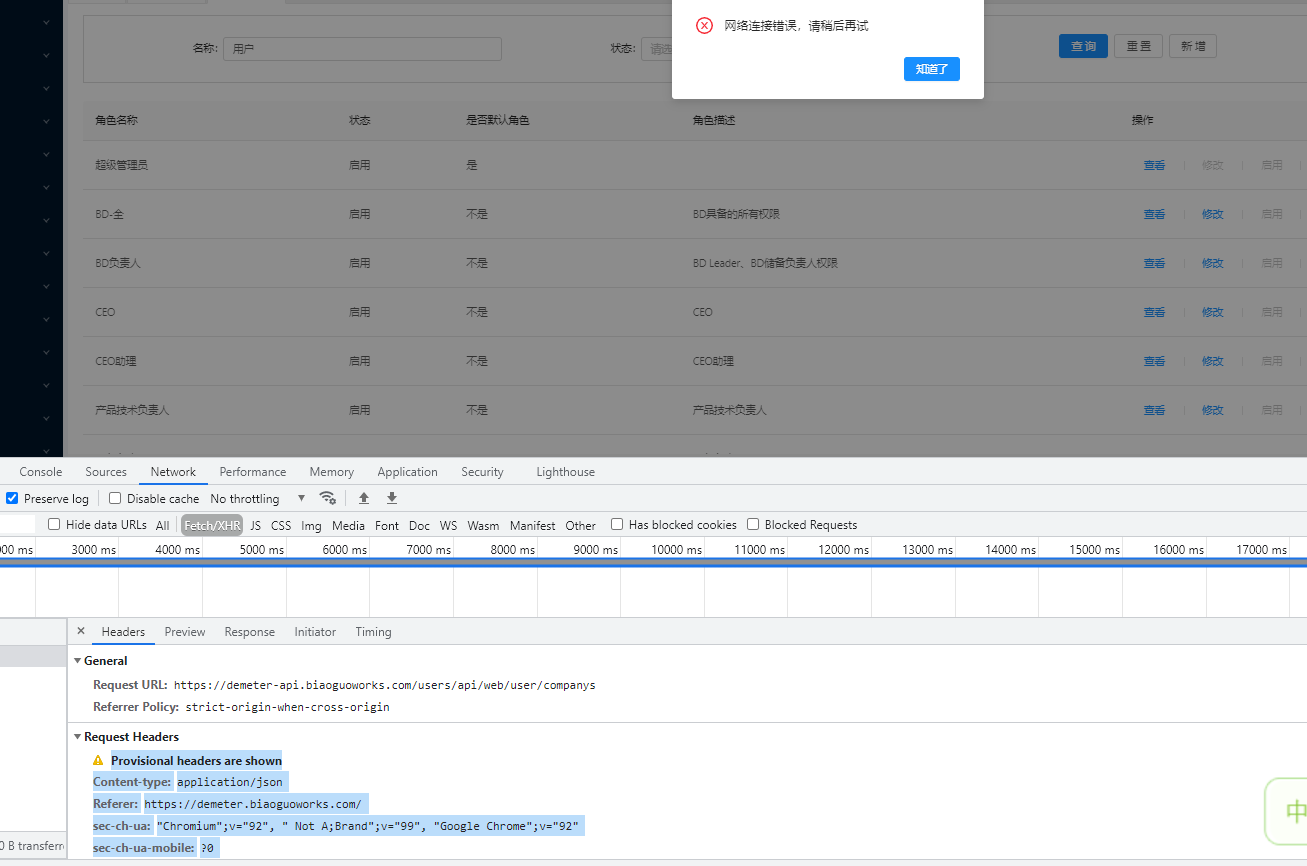Filter requests by Manifest
This screenshot has height=866, width=1307.
click(532, 525)
